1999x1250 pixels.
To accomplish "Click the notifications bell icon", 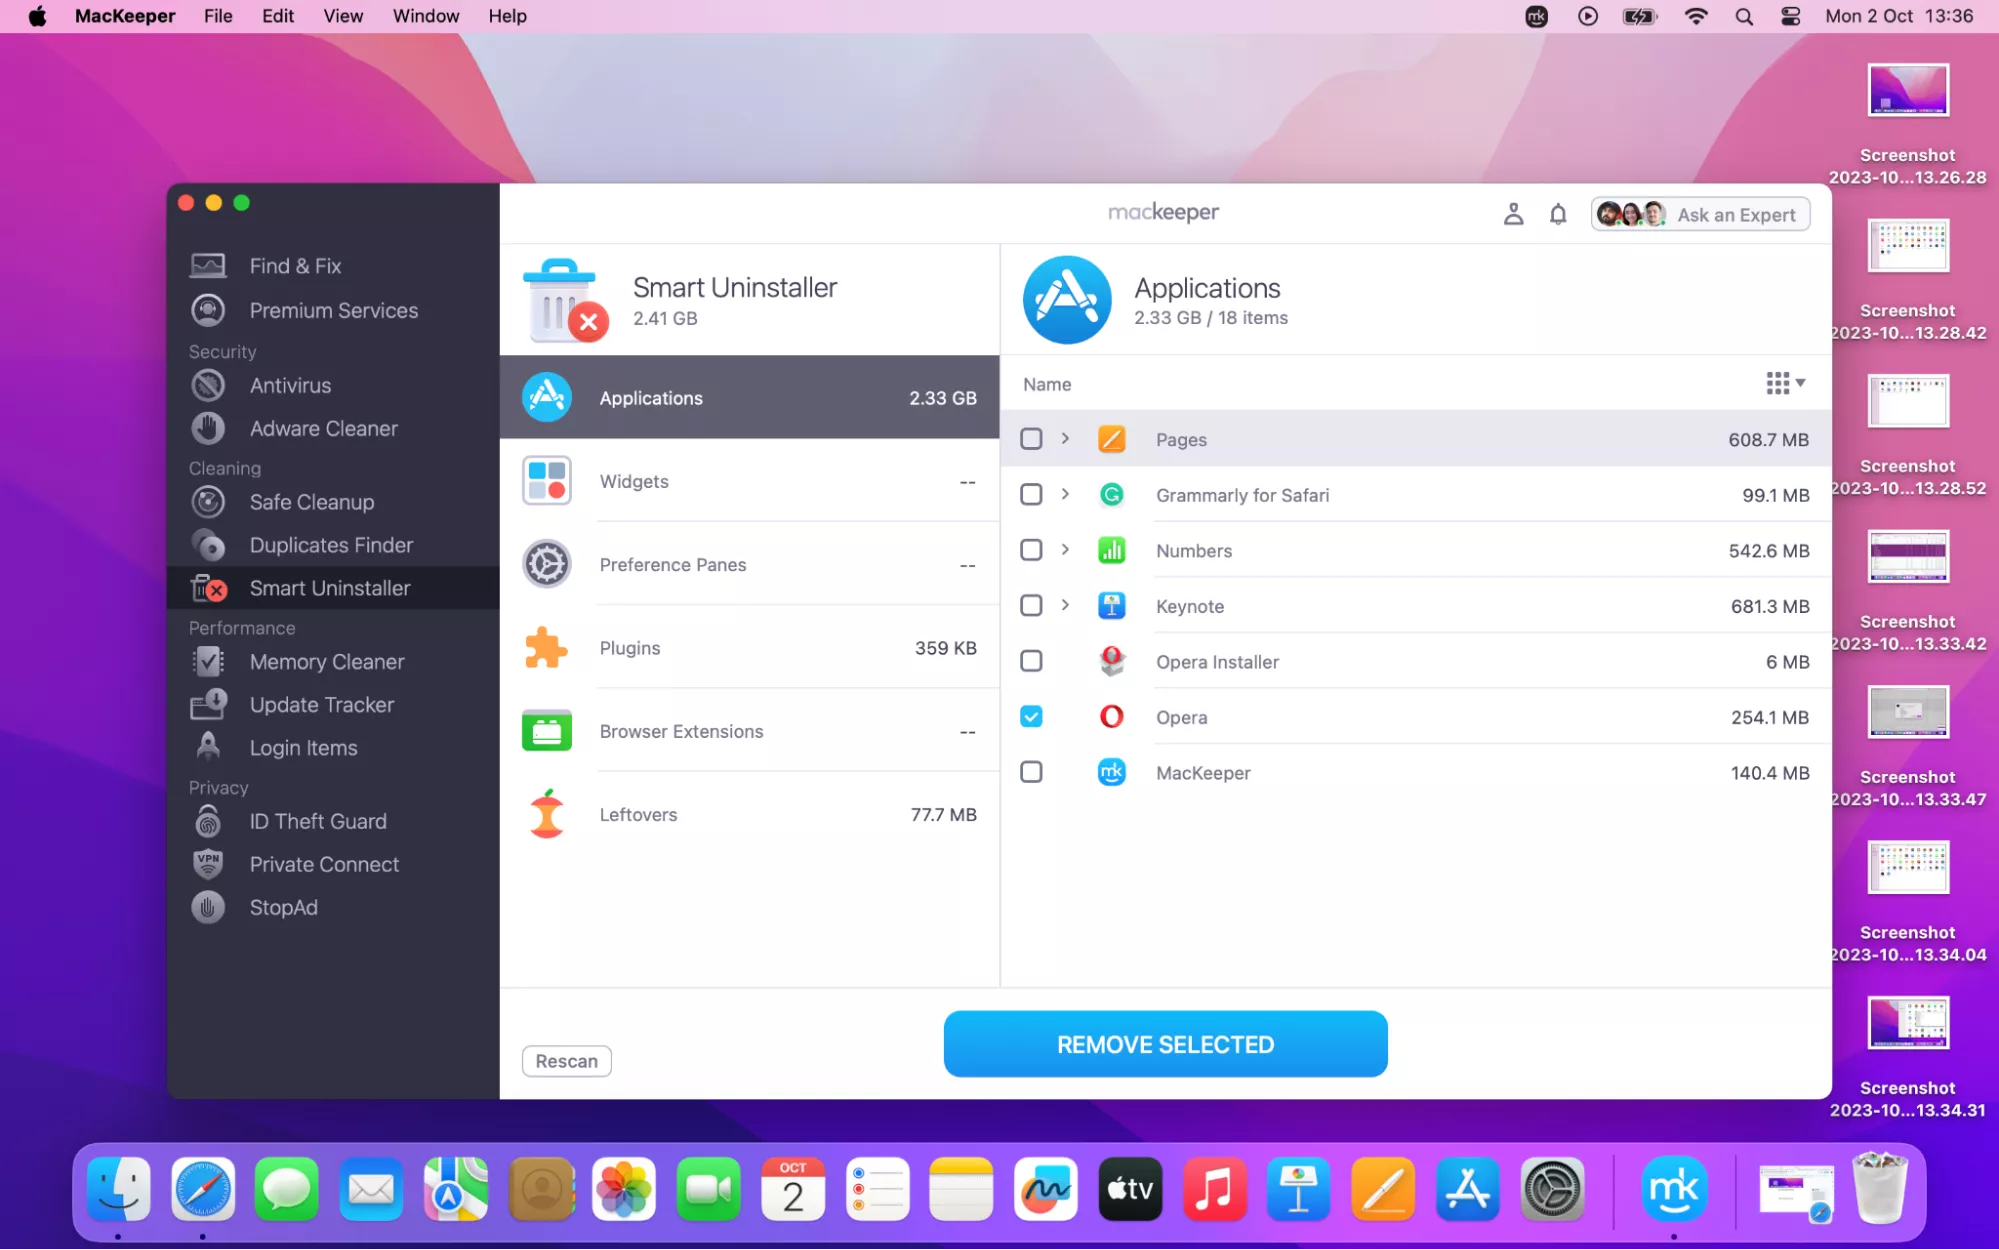I will [1557, 214].
